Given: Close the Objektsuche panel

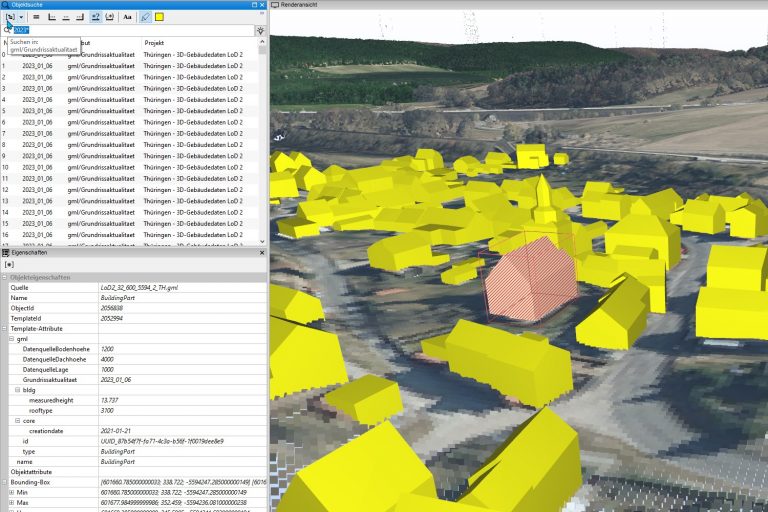Looking at the screenshot, I should tap(262, 5).
